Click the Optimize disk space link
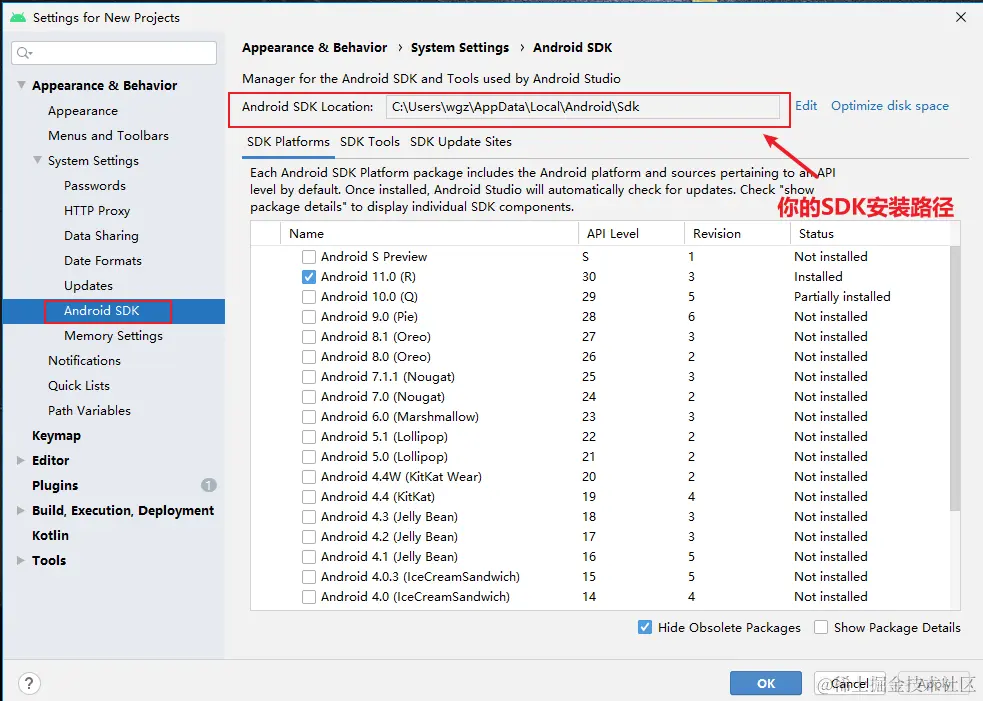 (x=890, y=106)
